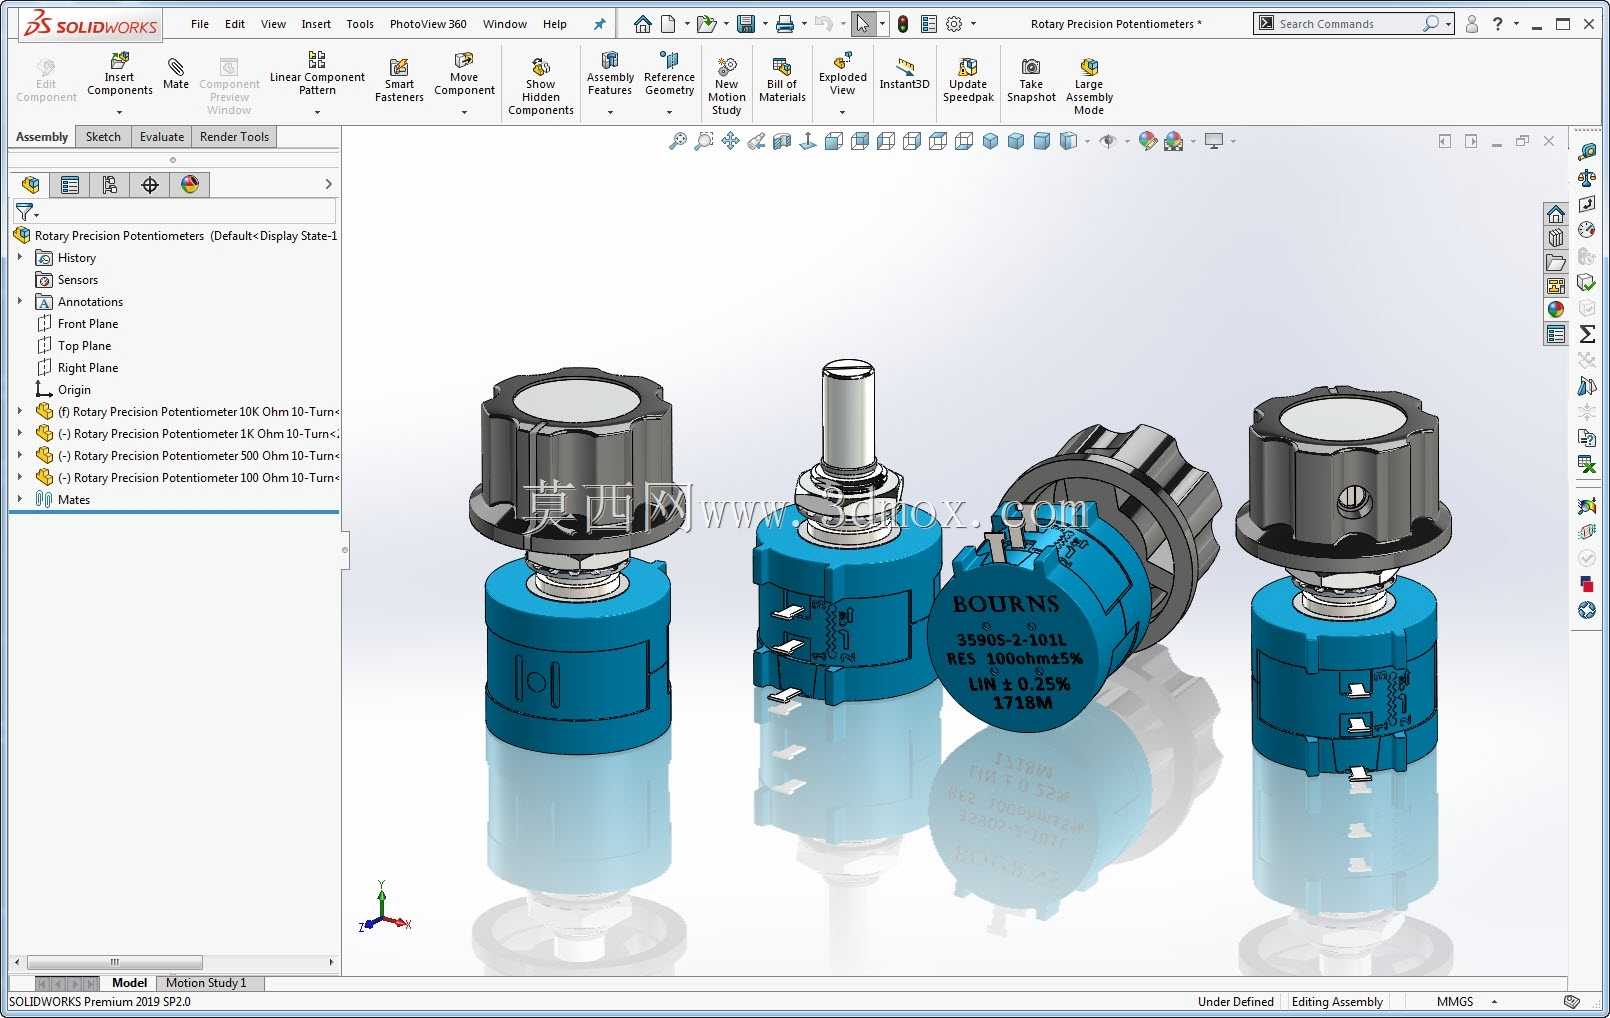The height and width of the screenshot is (1018, 1610).
Task: Click the Save floppy disk icon
Action: (746, 24)
